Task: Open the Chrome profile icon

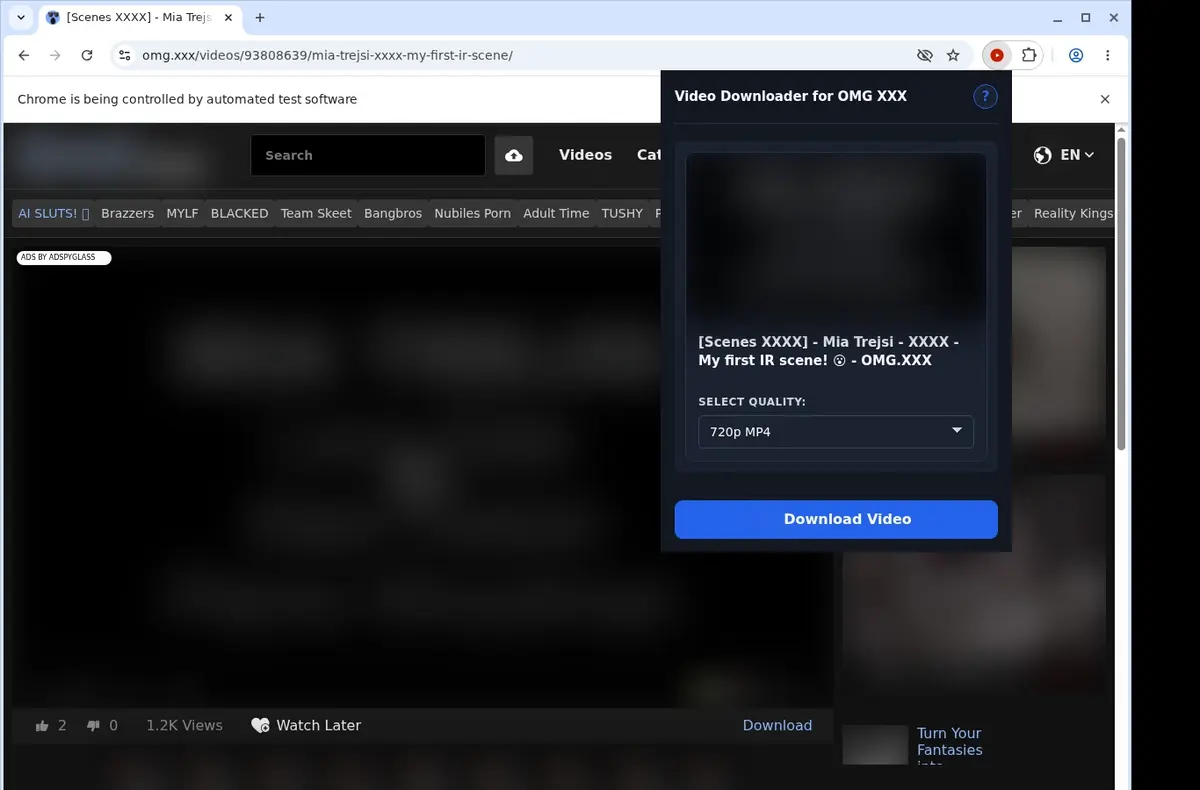Action: (x=1076, y=55)
